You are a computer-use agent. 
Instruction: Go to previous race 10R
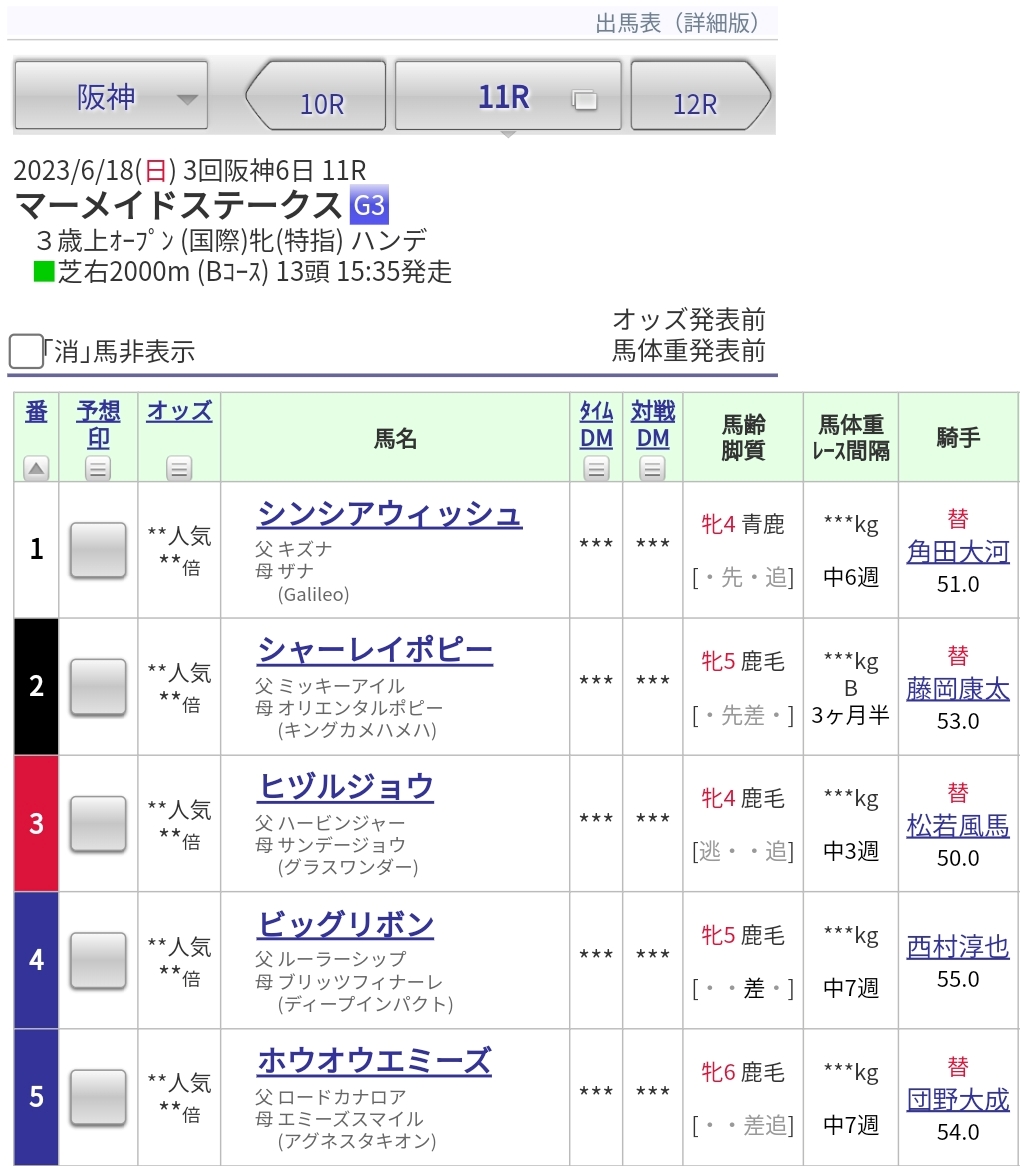click(x=316, y=97)
